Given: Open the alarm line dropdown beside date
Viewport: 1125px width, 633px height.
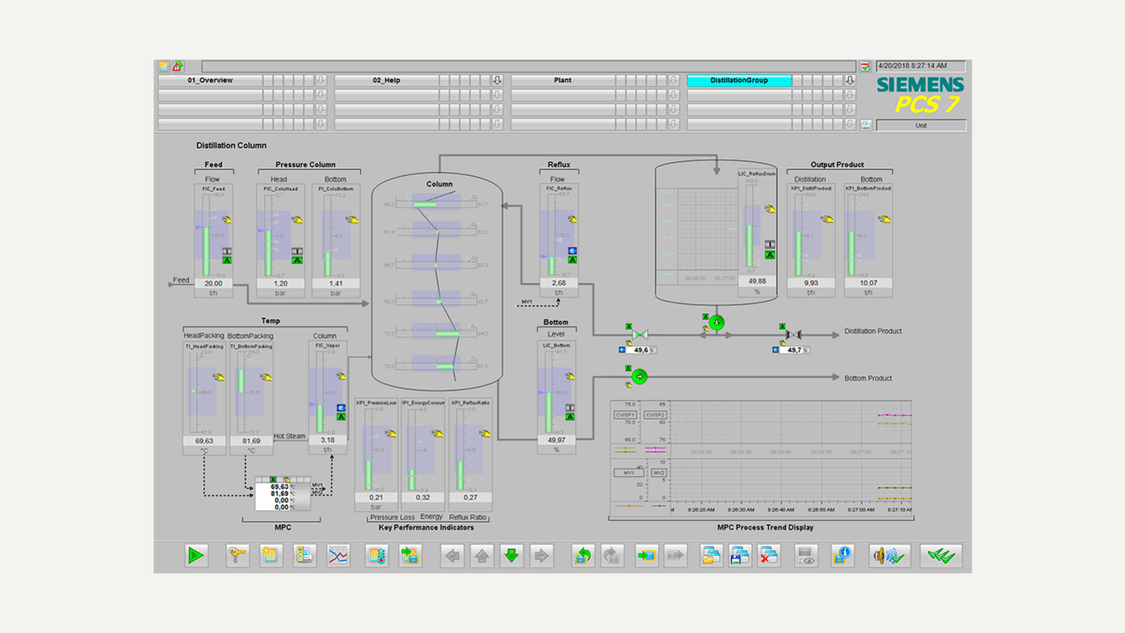Looking at the screenshot, I should click(x=865, y=66).
